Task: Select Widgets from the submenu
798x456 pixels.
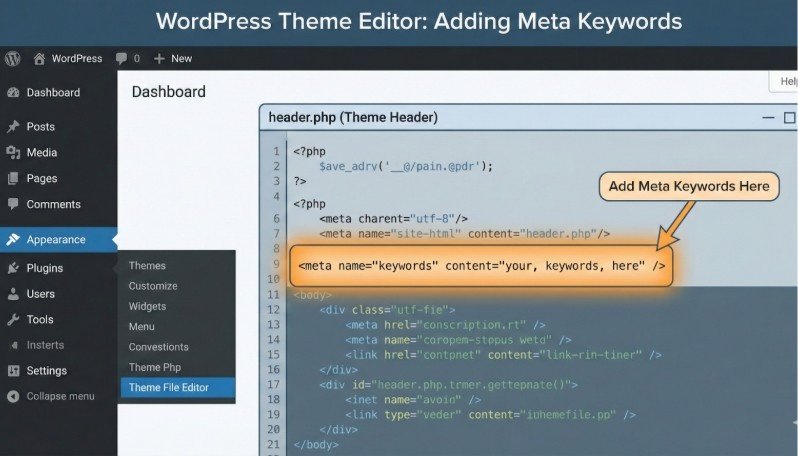Action: [147, 306]
